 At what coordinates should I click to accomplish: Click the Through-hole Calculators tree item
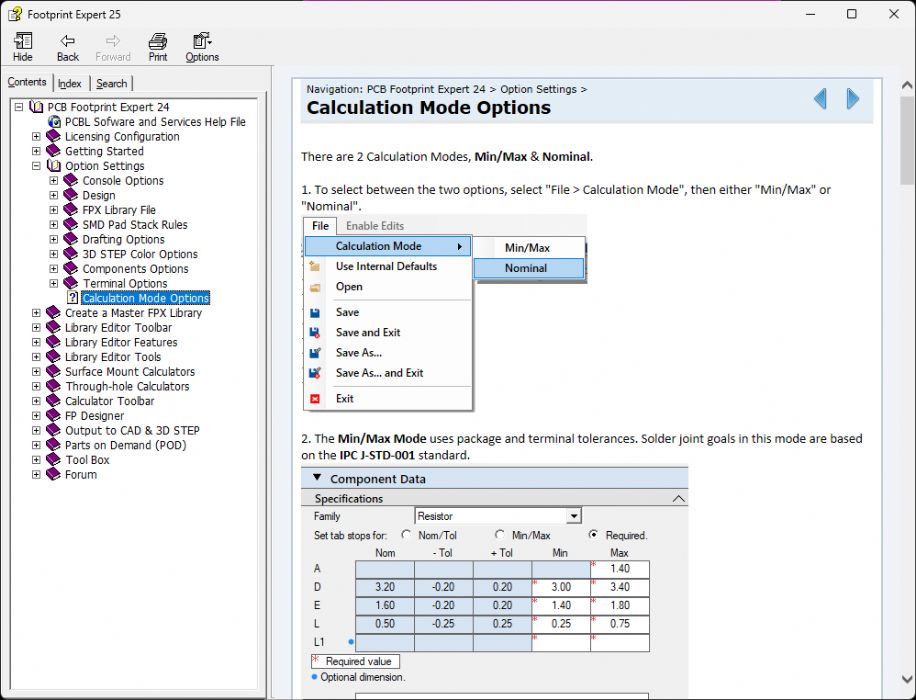pyautogui.click(x=127, y=386)
